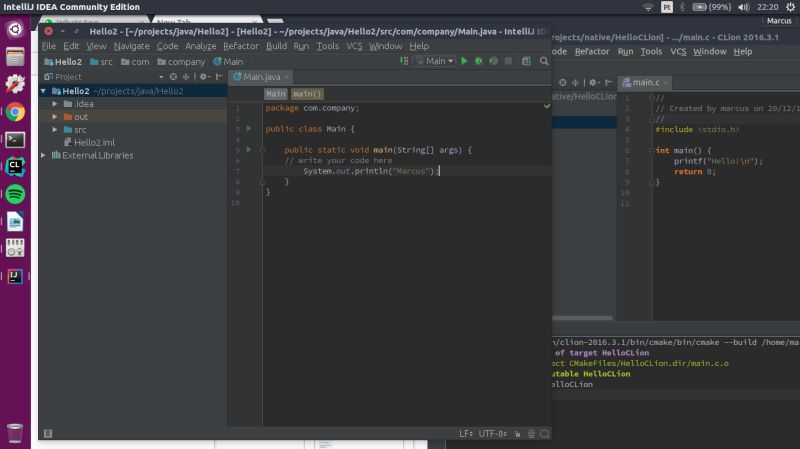Click the Main structure breadcrumb above the editor
The image size is (800, 449).
276,94
